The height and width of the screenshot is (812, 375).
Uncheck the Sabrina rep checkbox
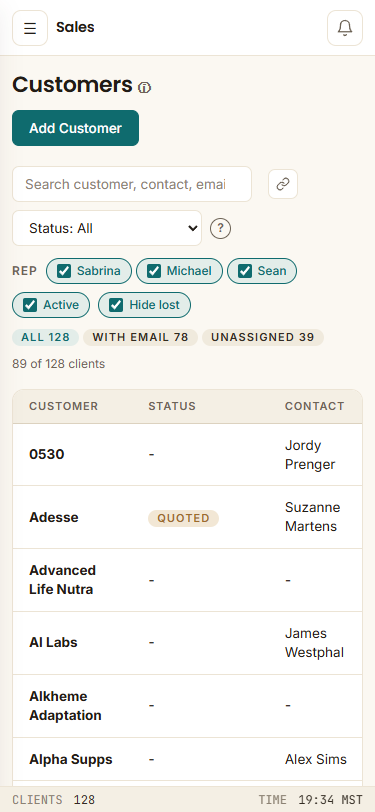[x=64, y=271]
